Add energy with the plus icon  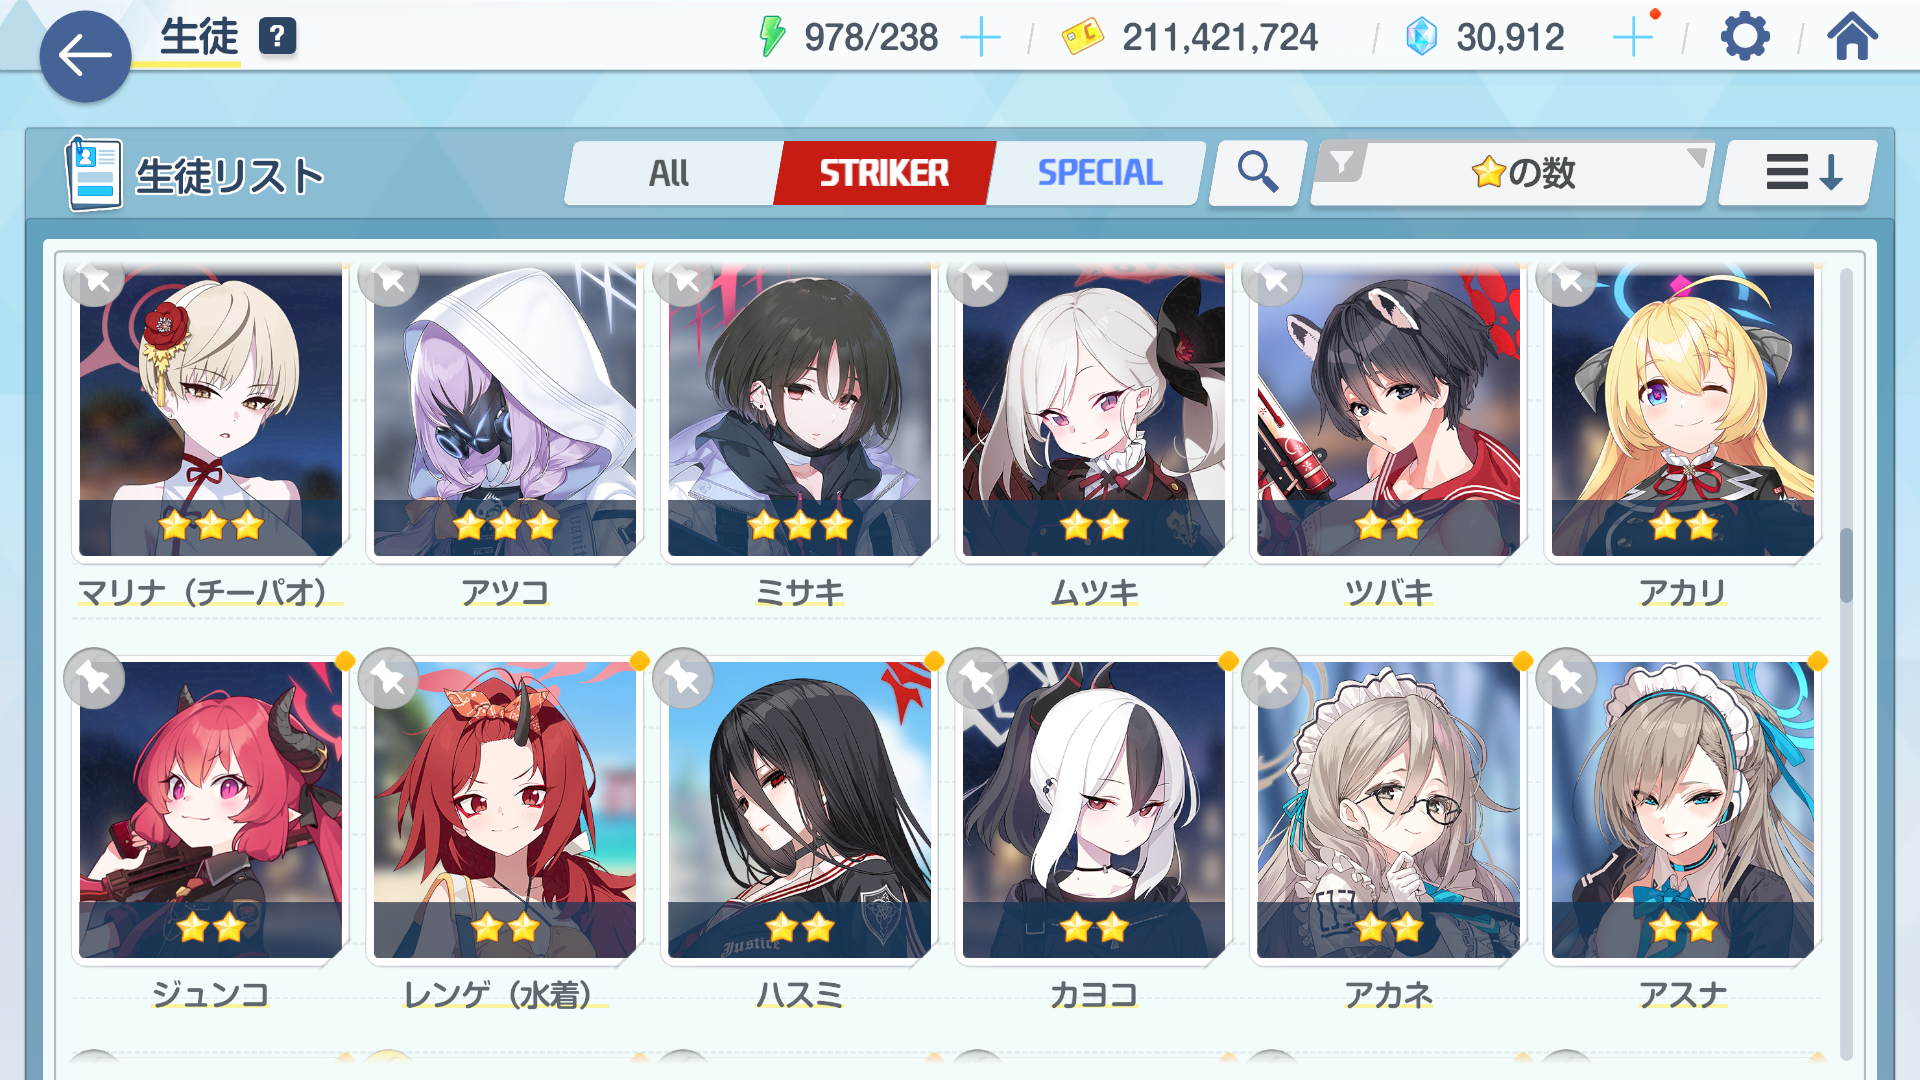click(980, 38)
